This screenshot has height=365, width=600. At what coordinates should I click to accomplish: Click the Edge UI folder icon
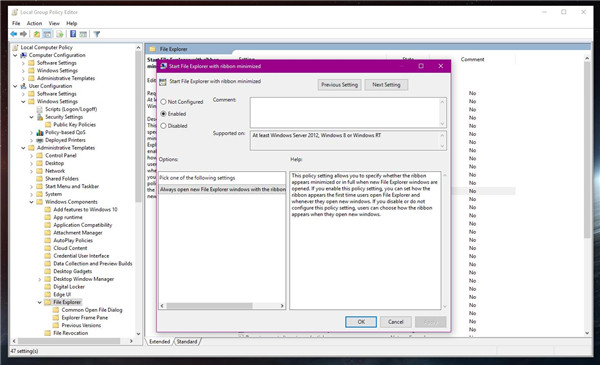48,294
